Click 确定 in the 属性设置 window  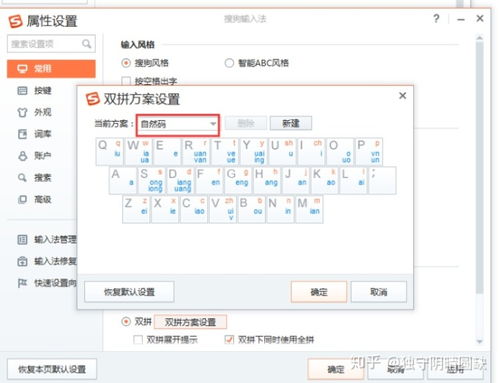[x=336, y=369]
